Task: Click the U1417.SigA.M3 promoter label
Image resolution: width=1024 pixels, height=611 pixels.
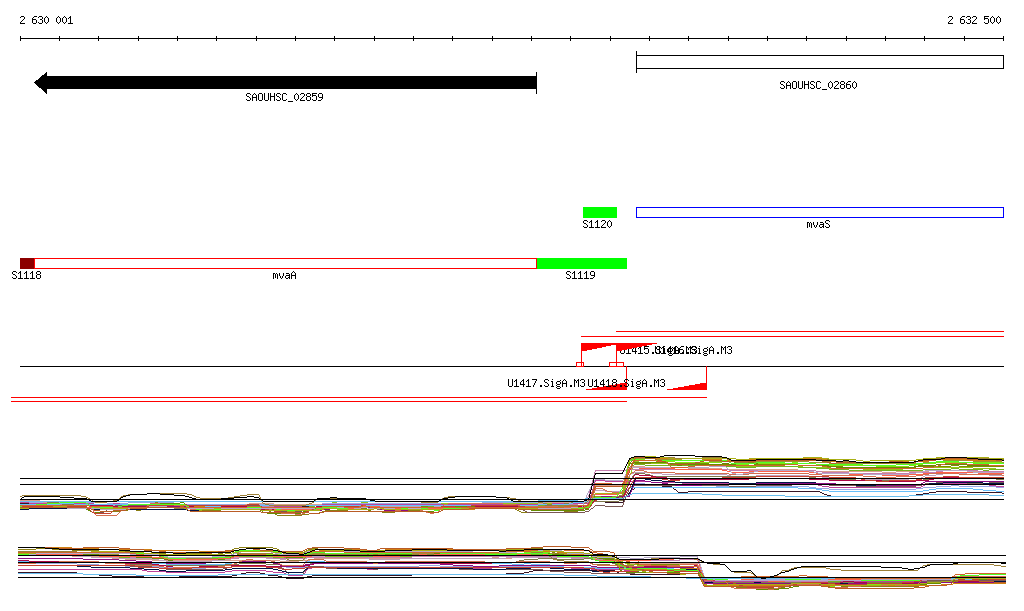Action: point(545,384)
